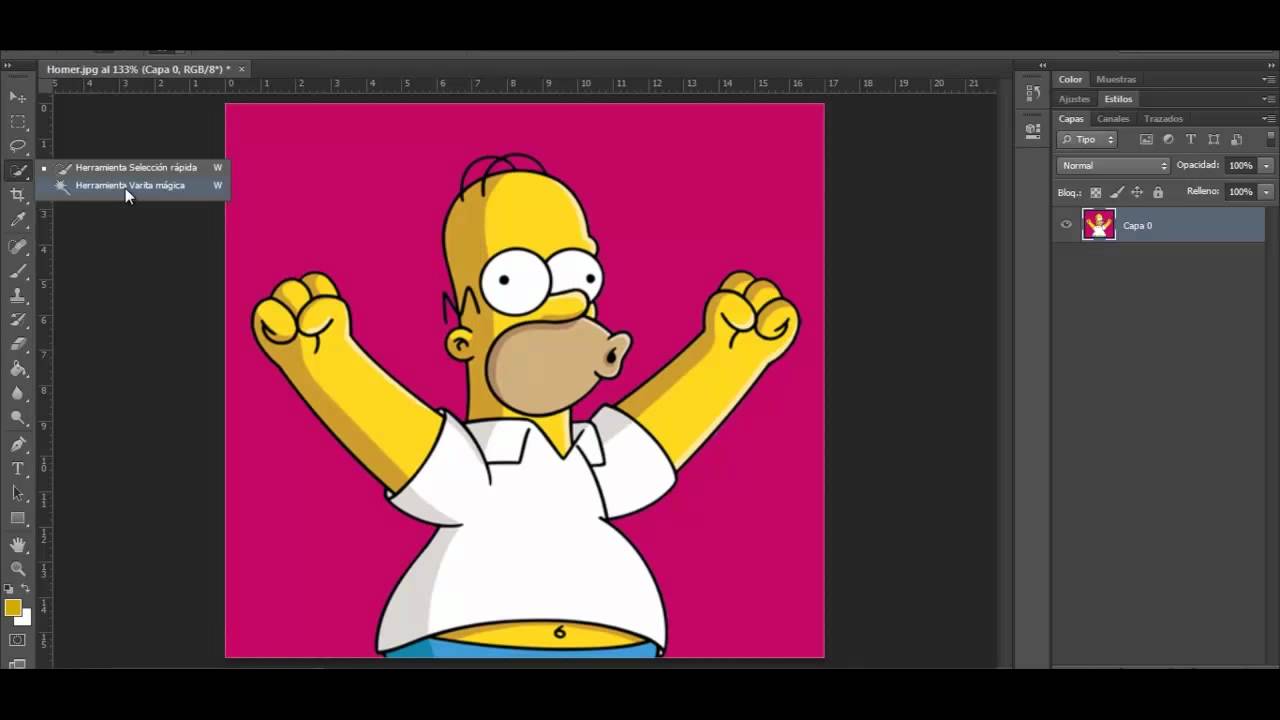Open the Color panel options menu
1280x720 pixels.
1268,79
